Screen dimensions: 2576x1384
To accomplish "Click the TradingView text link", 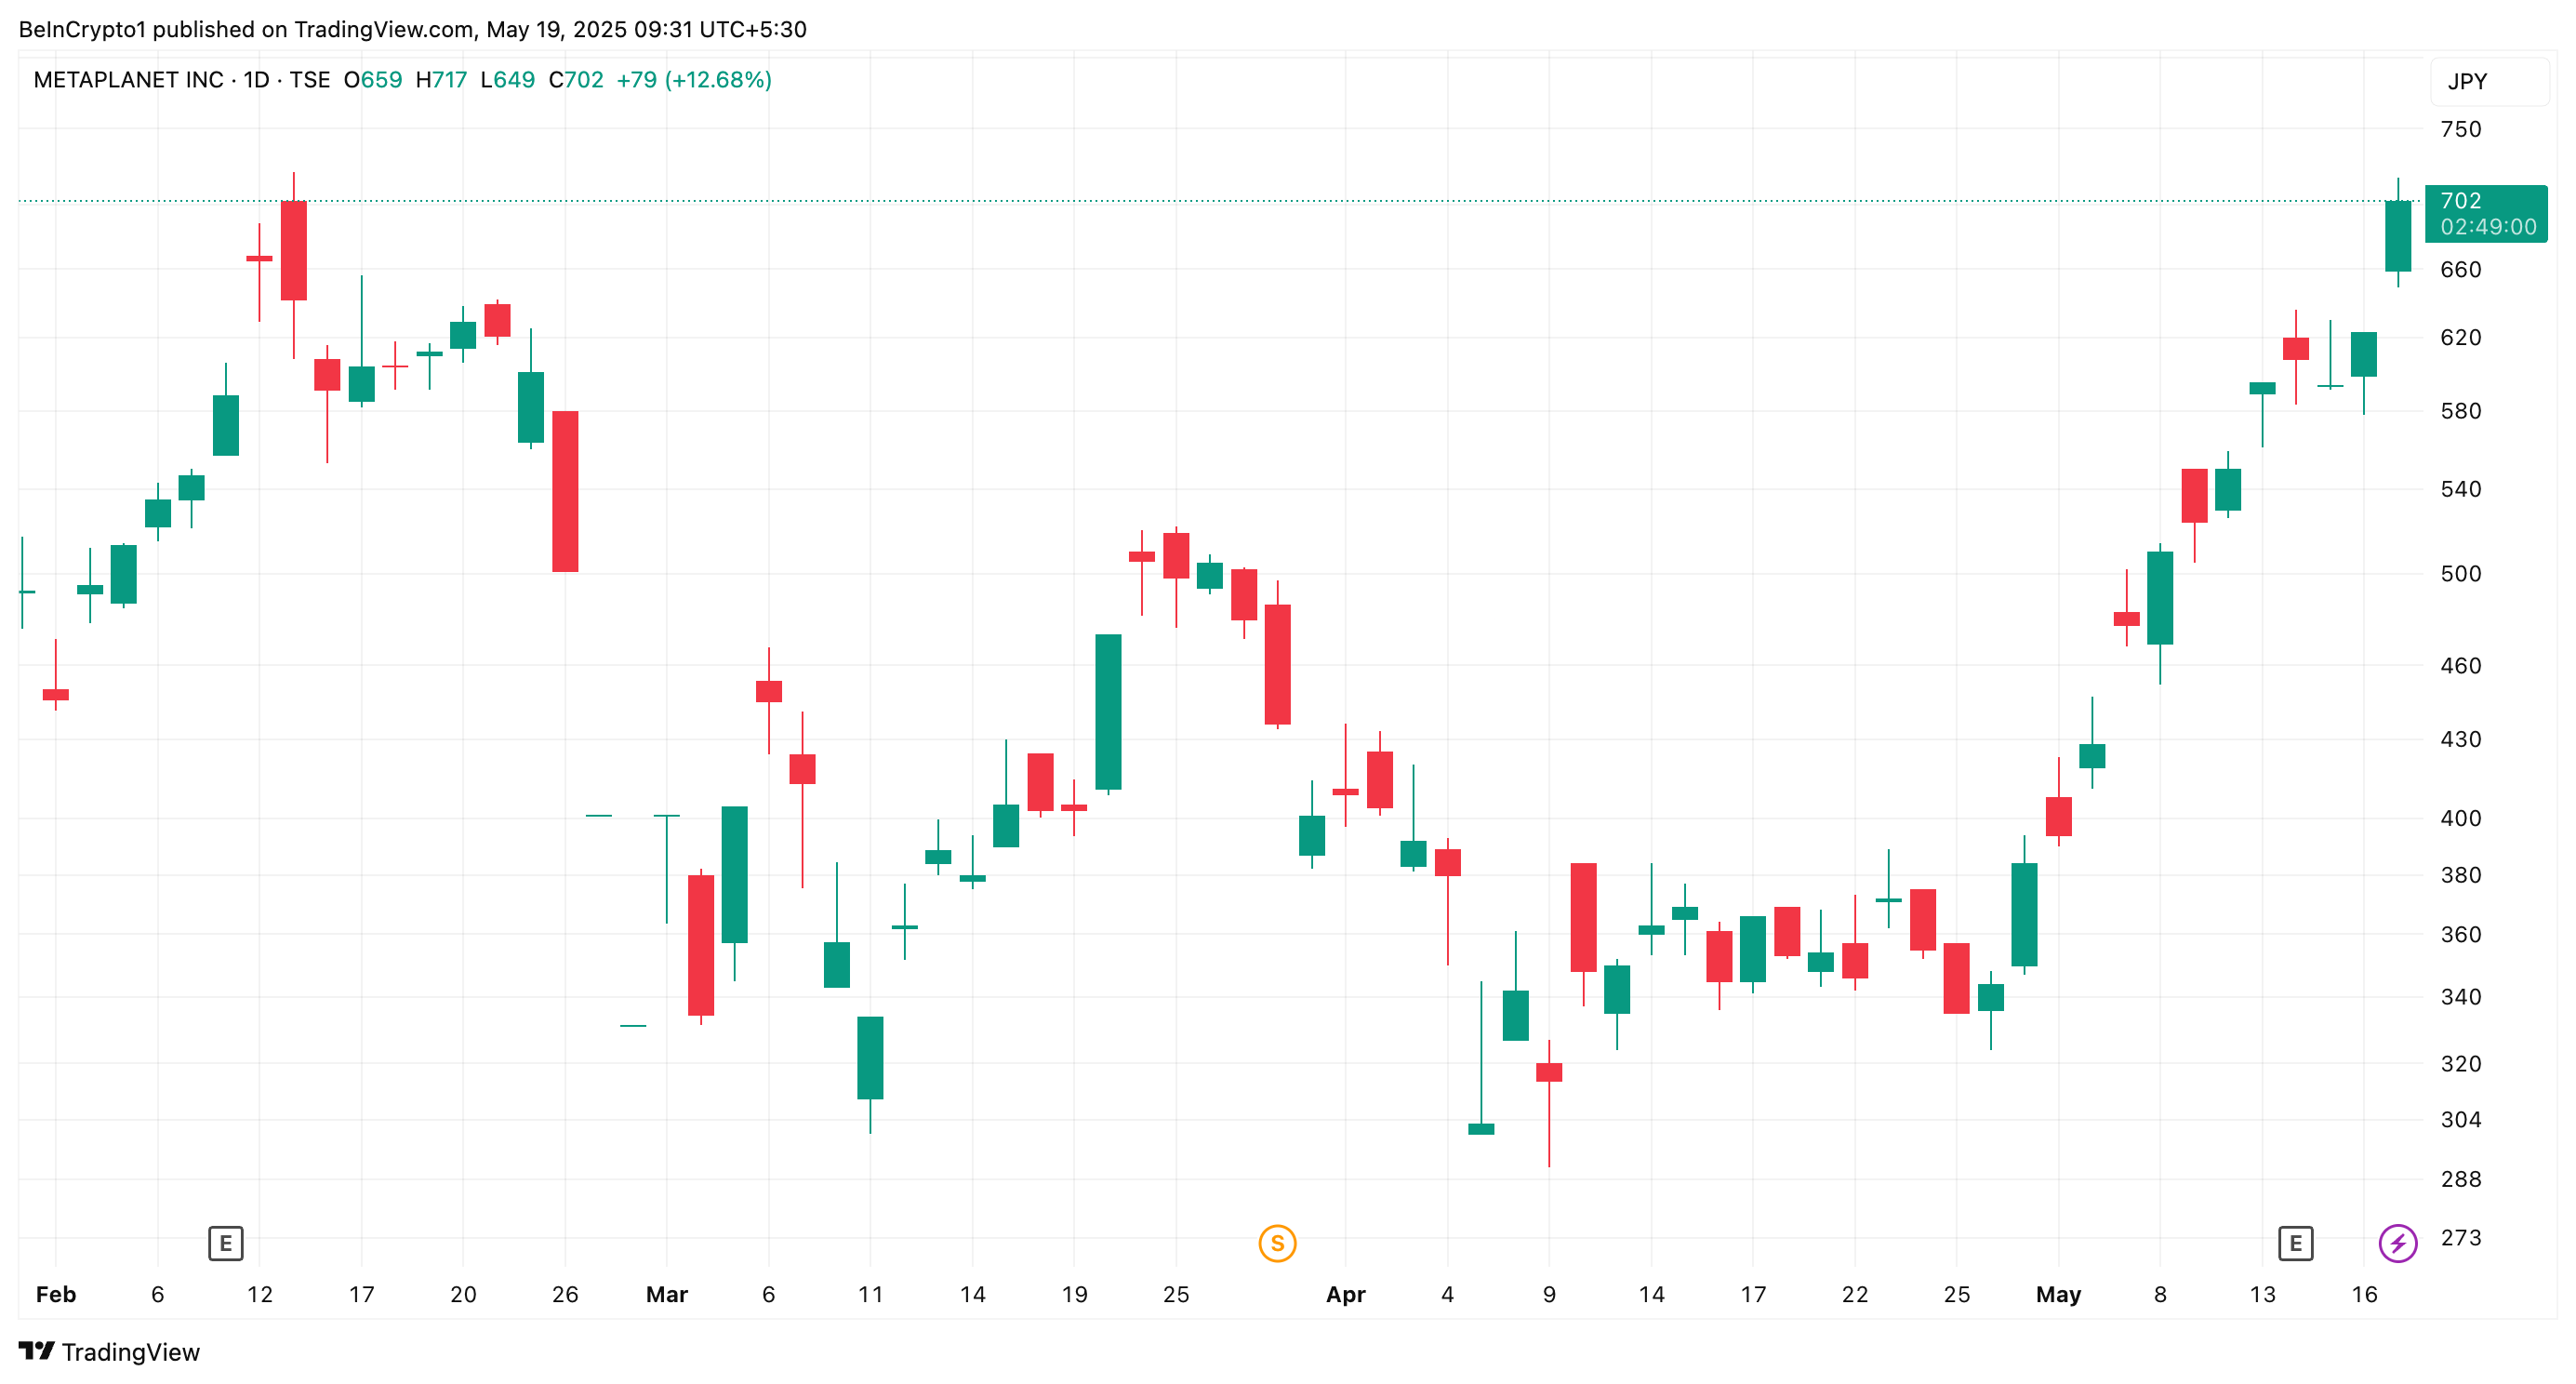I will (x=130, y=1352).
